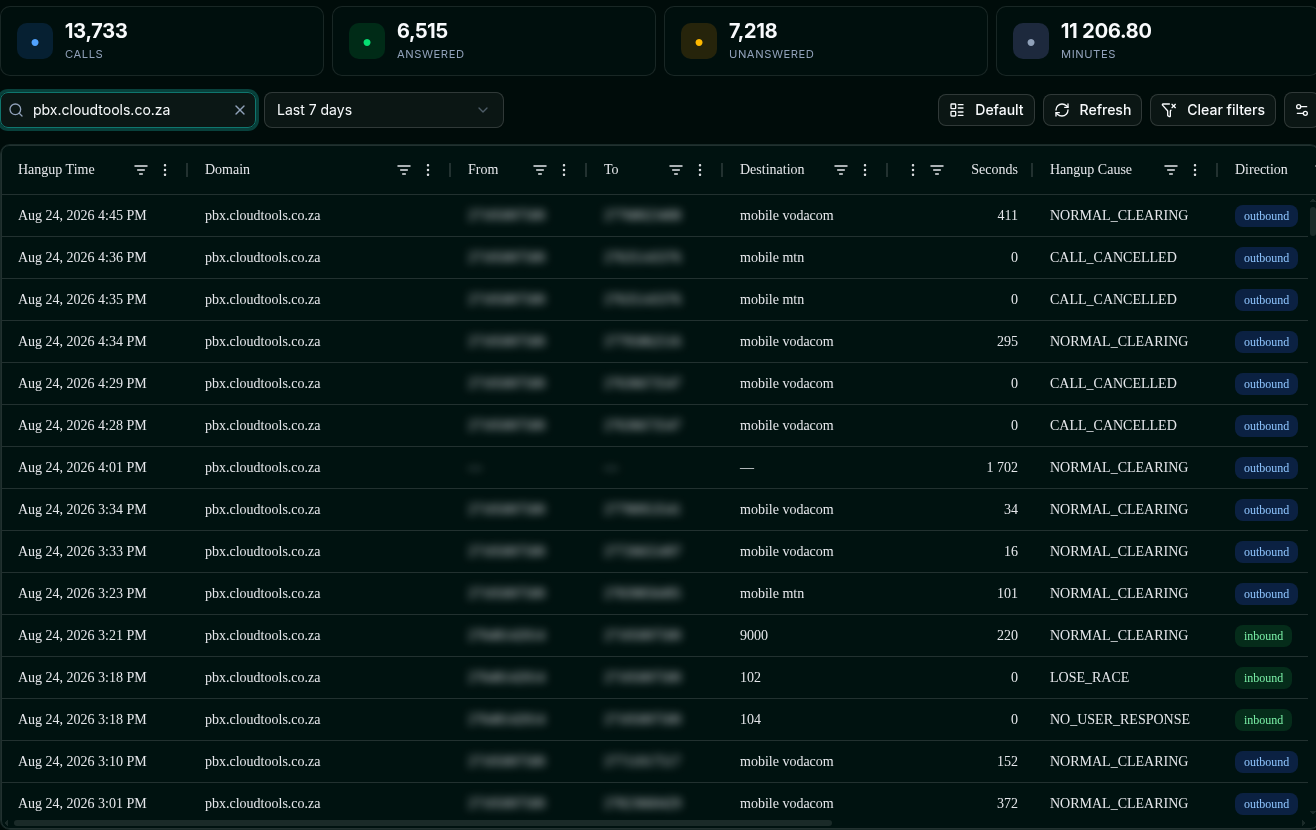Click the 104 destination cell
Screen dimensions: 1316x830
click(750, 720)
